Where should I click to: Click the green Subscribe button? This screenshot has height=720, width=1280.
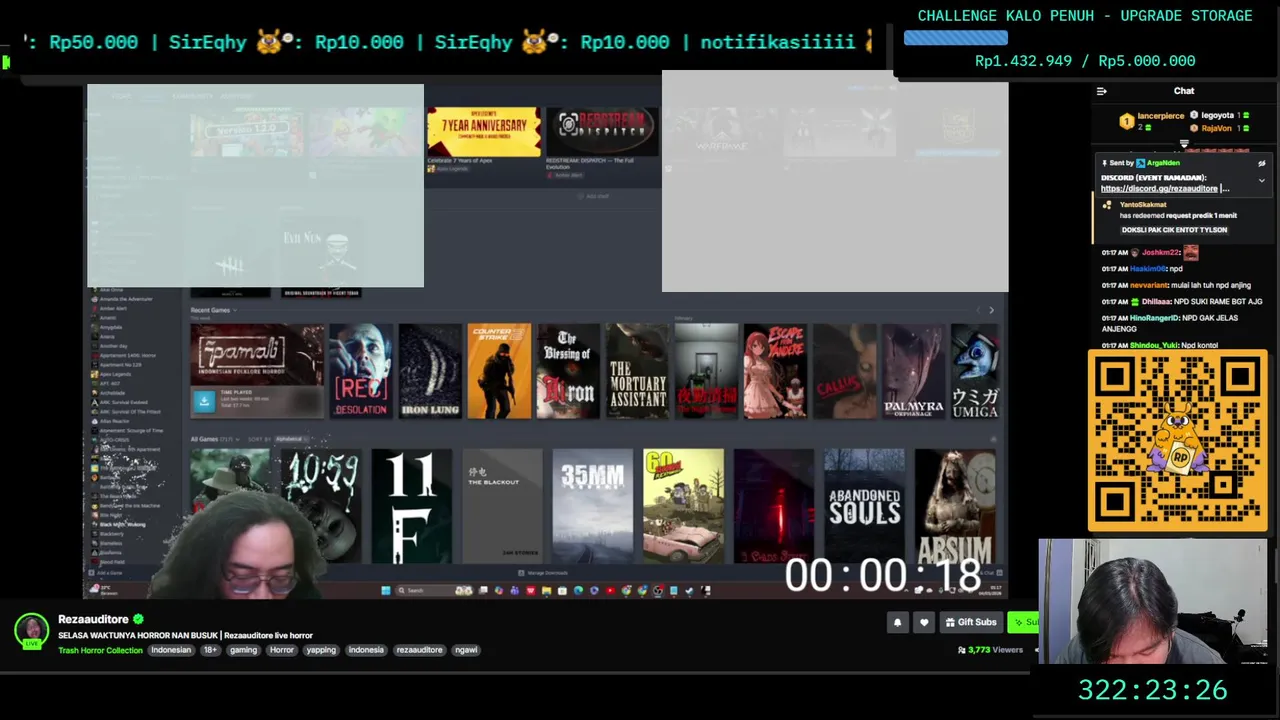[x=1023, y=622]
